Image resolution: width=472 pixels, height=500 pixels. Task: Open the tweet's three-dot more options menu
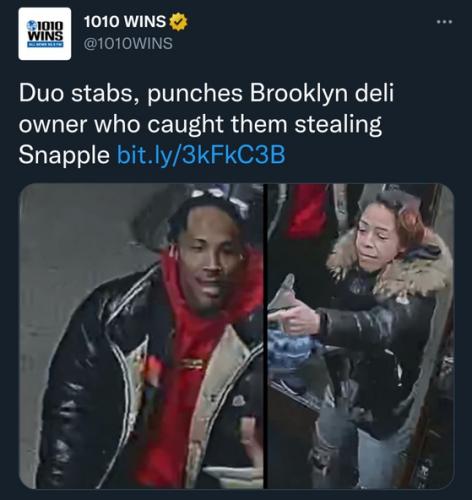[444, 22]
